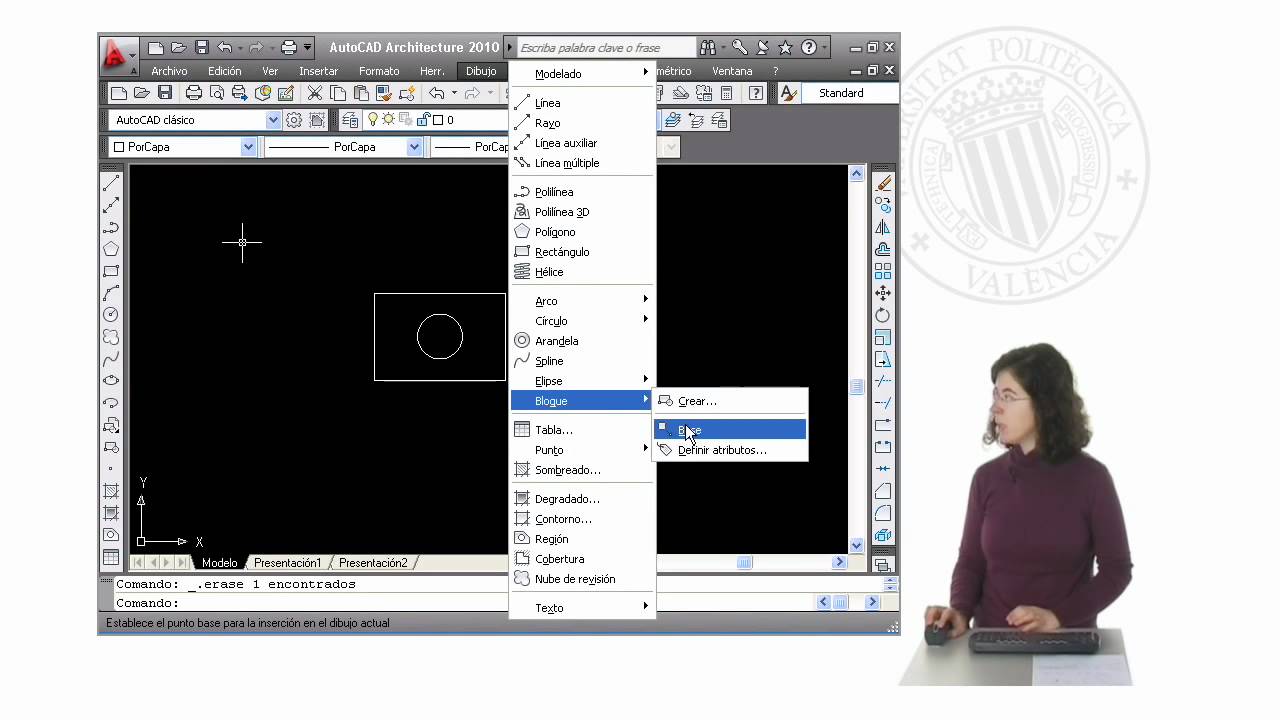This screenshot has width=1280, height=720.
Task: Switch to Presentación2 tab
Action: coord(373,563)
